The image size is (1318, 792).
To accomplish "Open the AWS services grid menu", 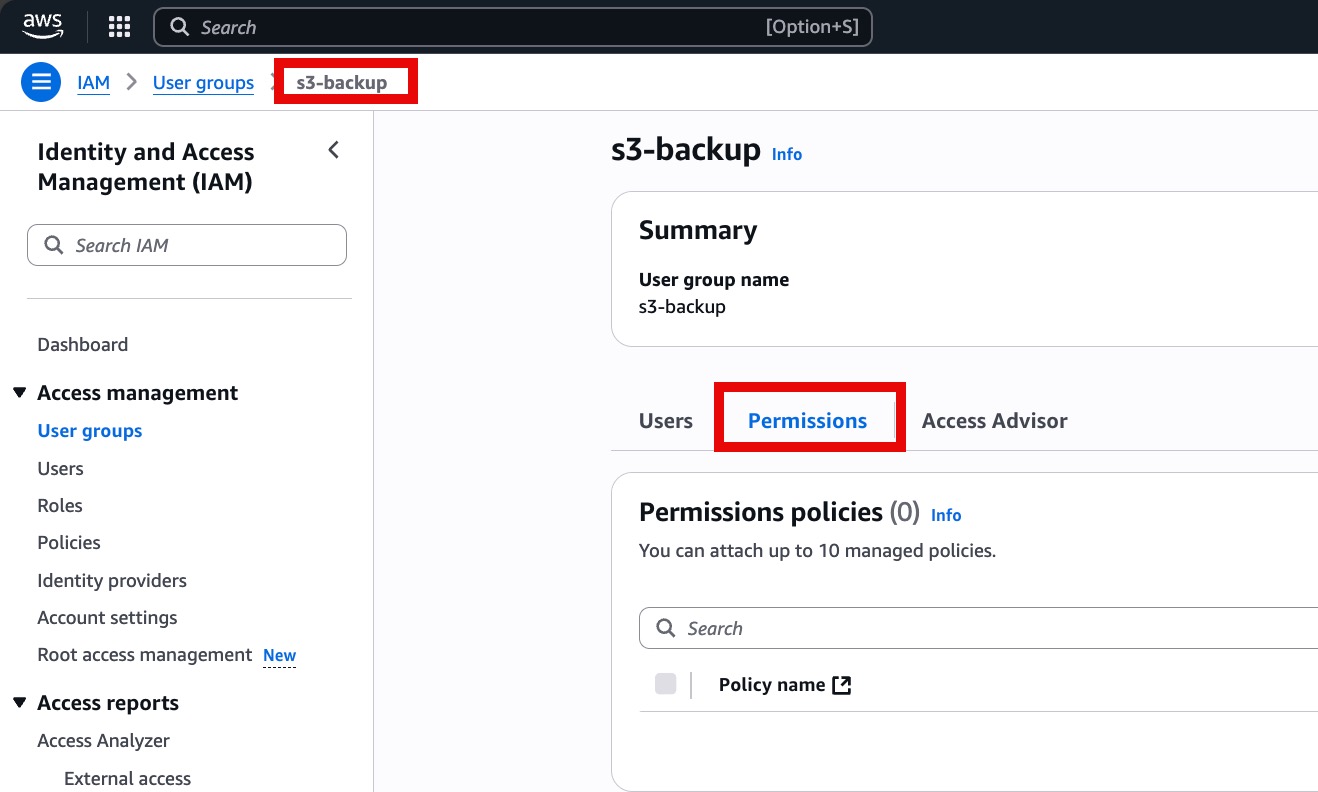I will (x=119, y=27).
